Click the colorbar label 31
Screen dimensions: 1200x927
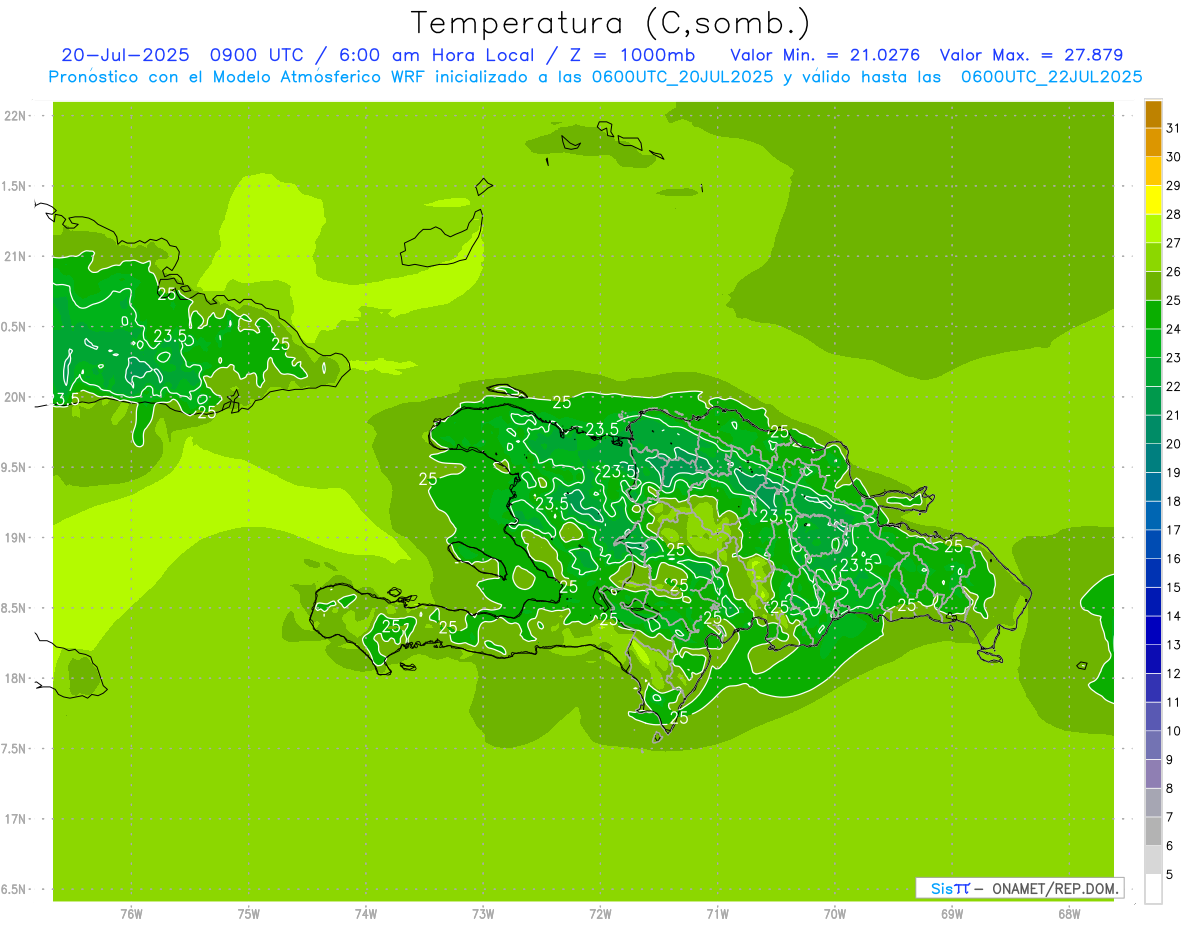(x=1174, y=128)
